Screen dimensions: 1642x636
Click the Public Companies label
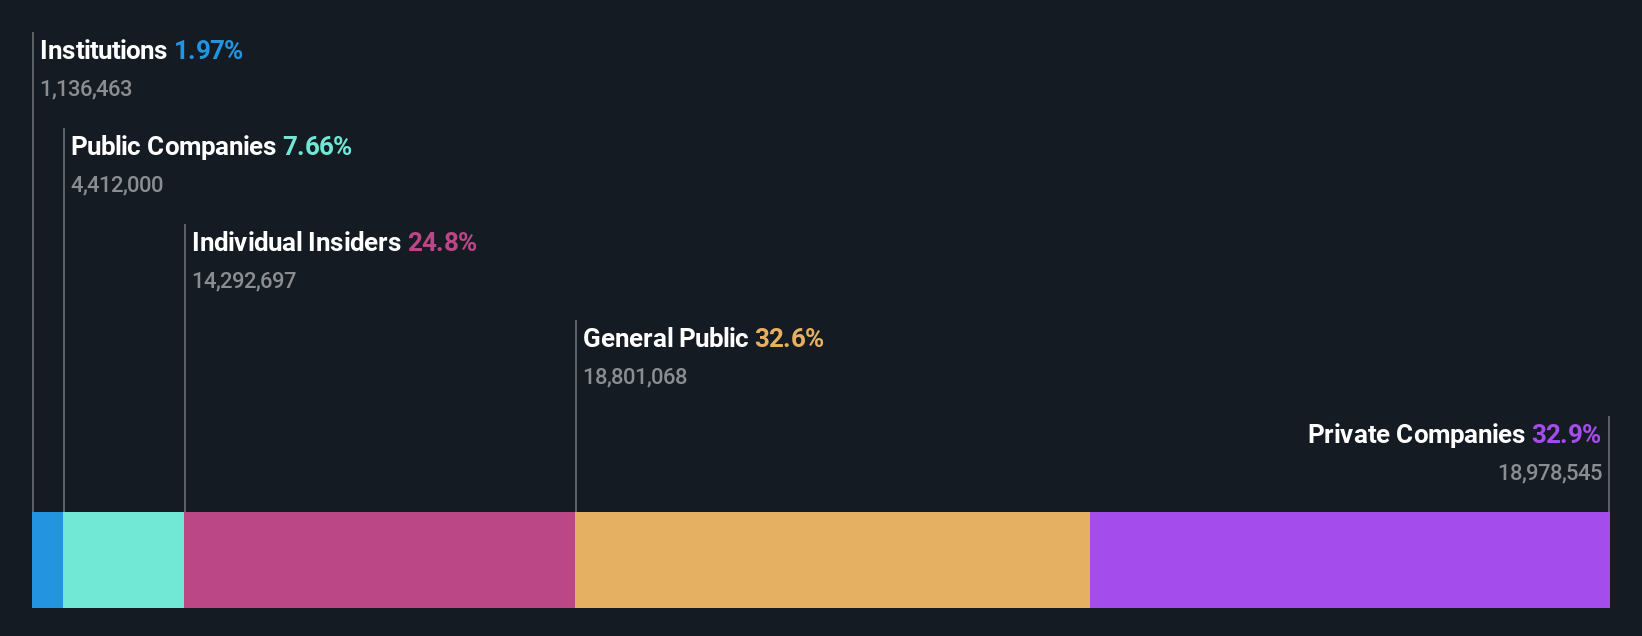tap(174, 146)
